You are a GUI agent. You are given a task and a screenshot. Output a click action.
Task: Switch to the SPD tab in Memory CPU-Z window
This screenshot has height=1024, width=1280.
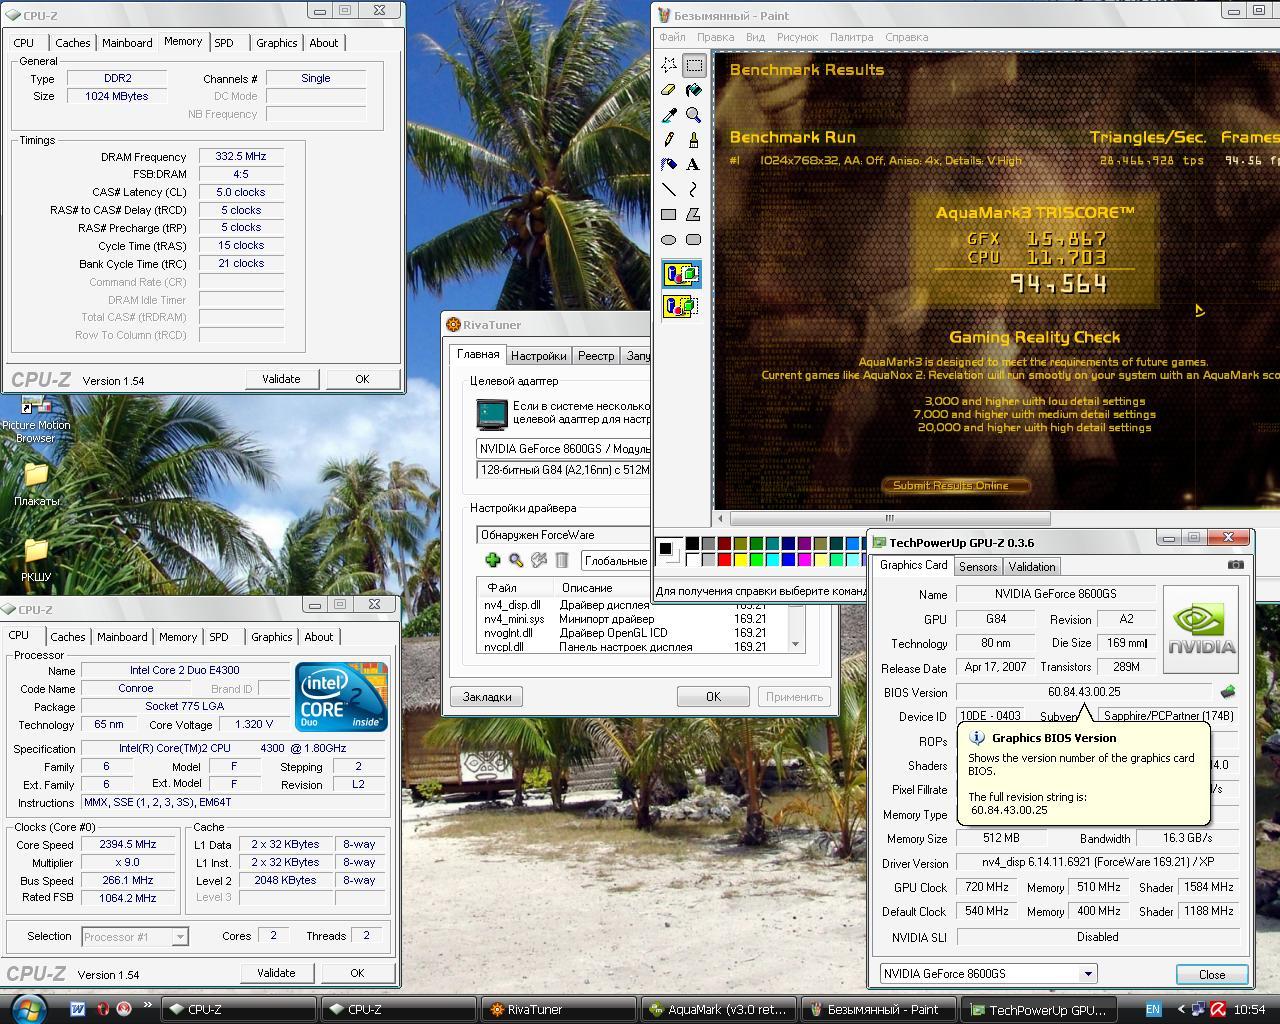click(x=224, y=43)
